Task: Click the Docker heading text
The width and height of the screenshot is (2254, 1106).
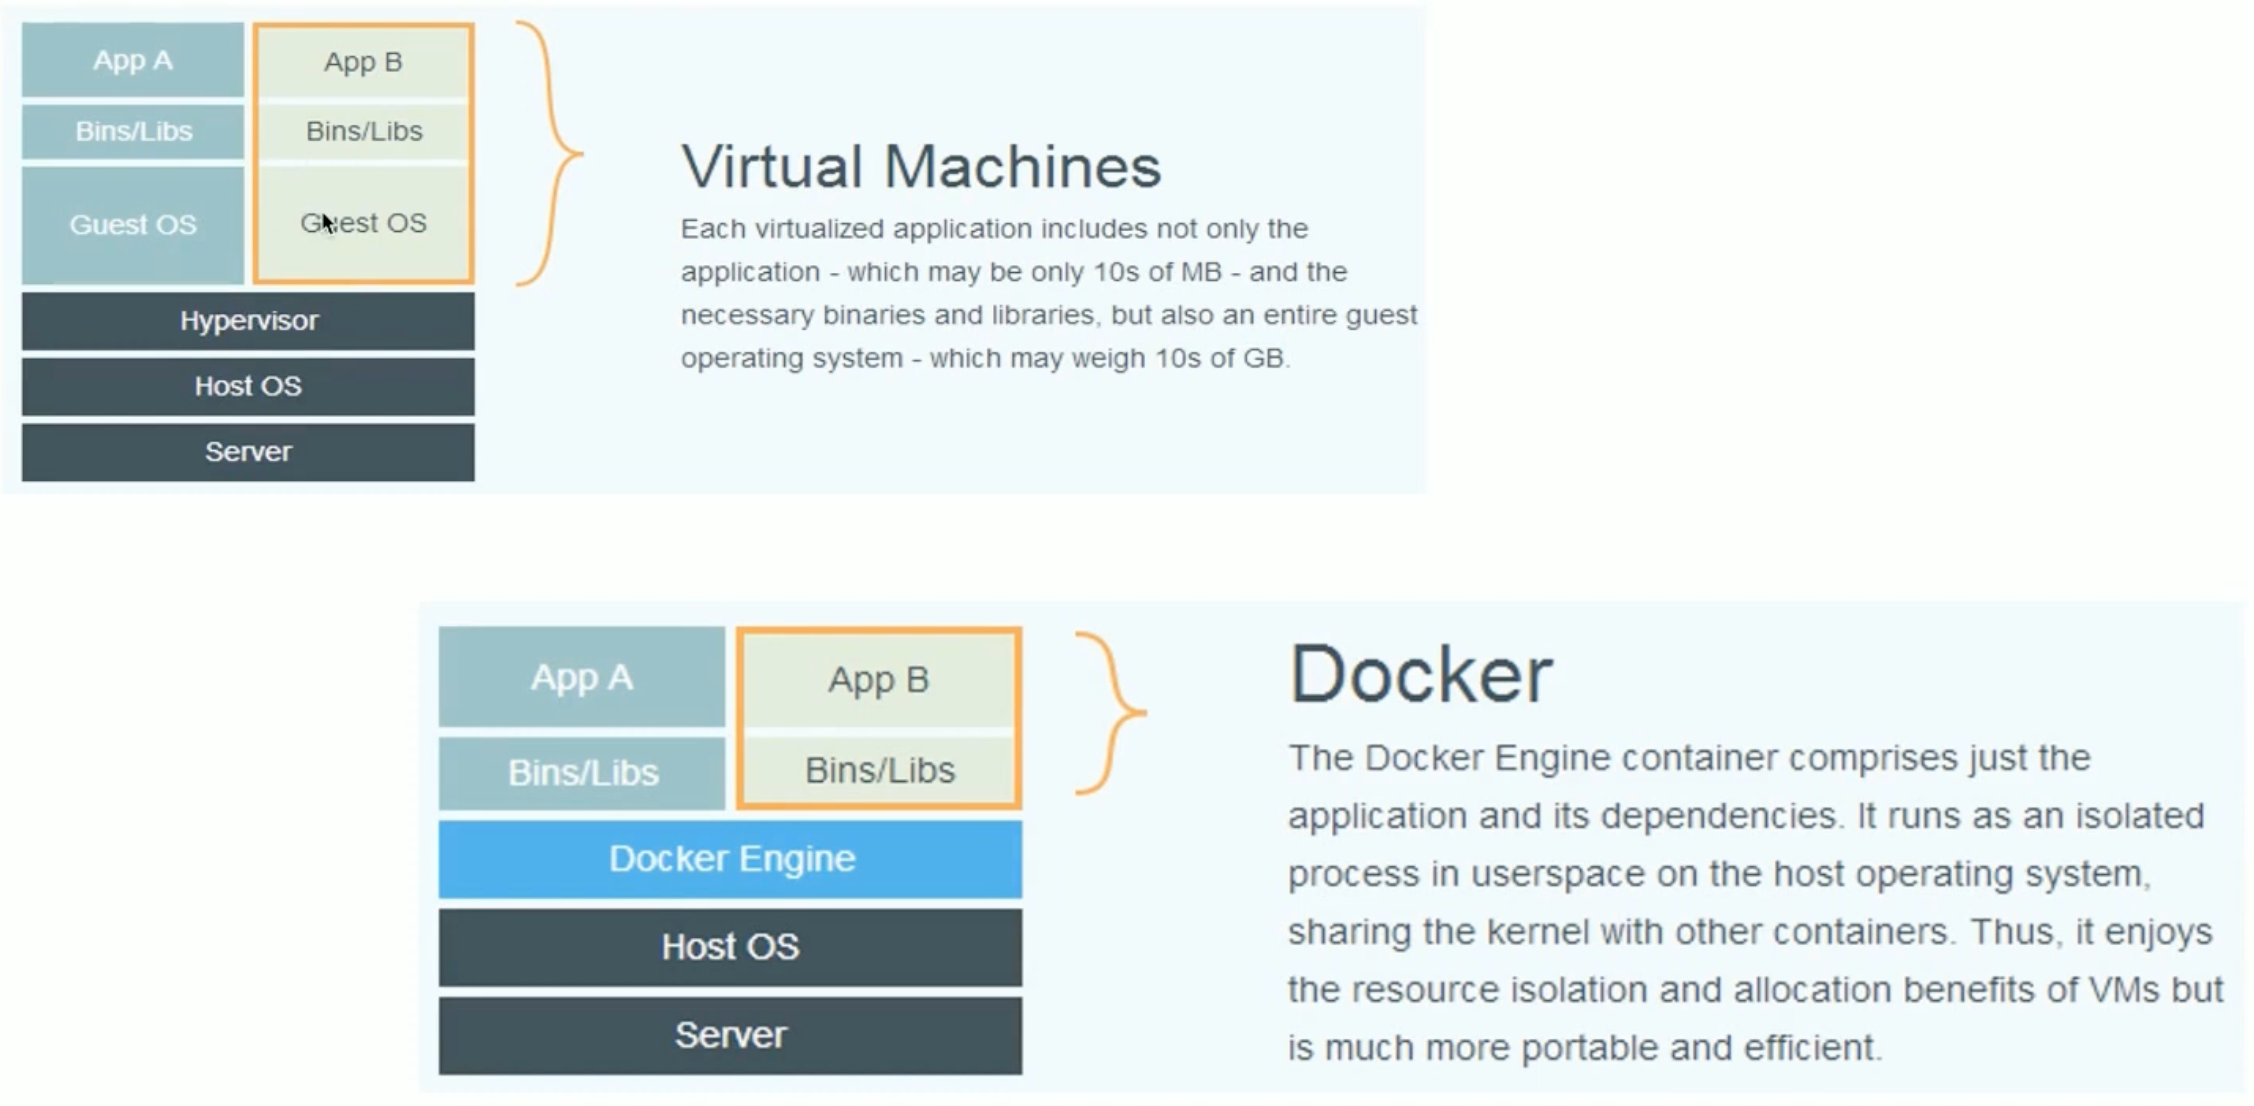Action: point(1420,675)
